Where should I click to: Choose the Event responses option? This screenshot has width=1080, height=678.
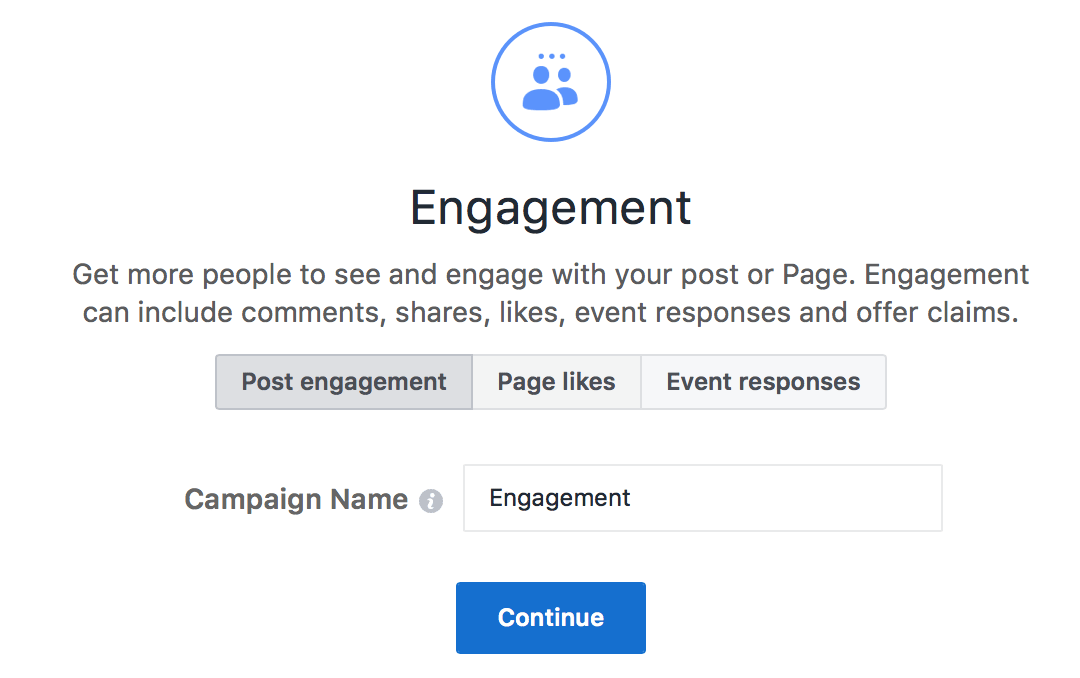[x=763, y=382]
